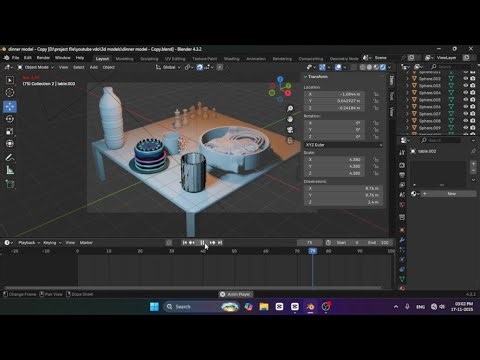Open the XYZ Euler rotation mode dropdown
480x360 pixels.
coord(343,145)
